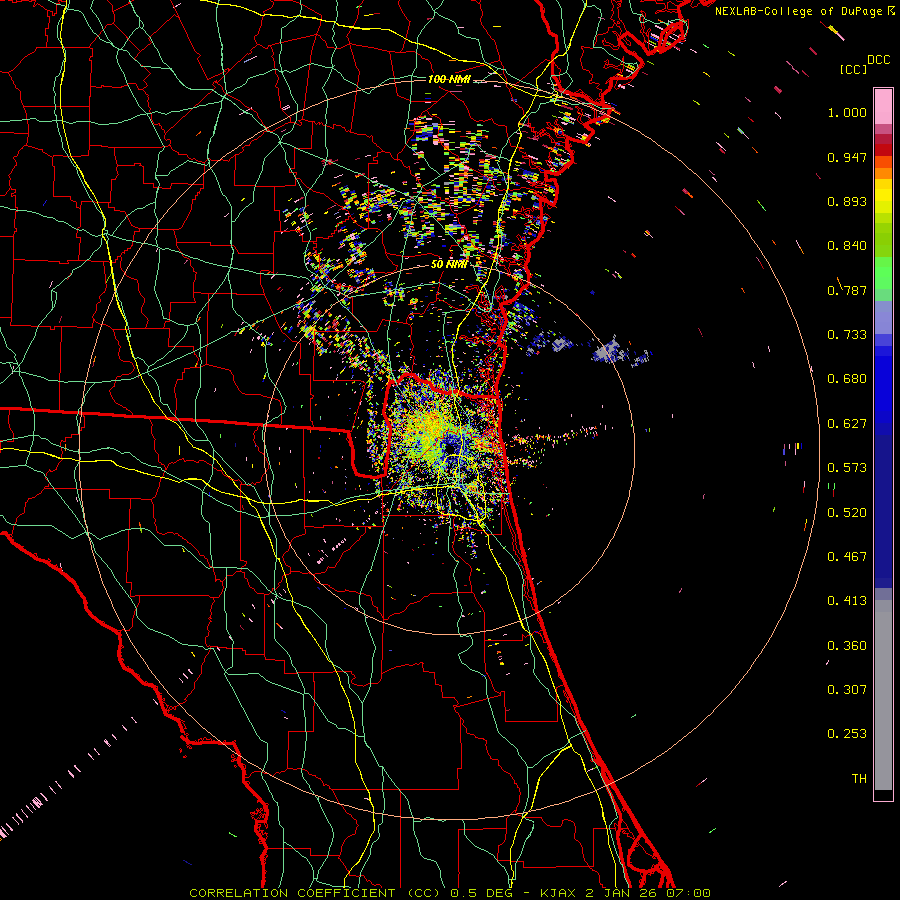Click the 0.467 scale value

pos(847,557)
